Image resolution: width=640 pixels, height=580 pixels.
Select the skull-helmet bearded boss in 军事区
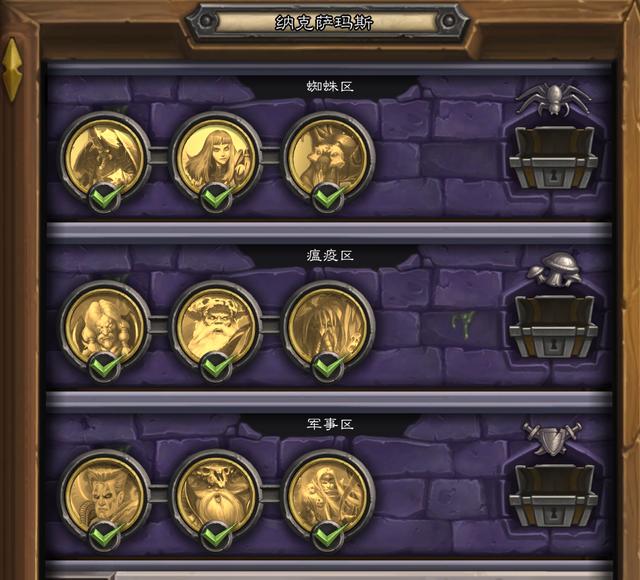click(x=216, y=496)
